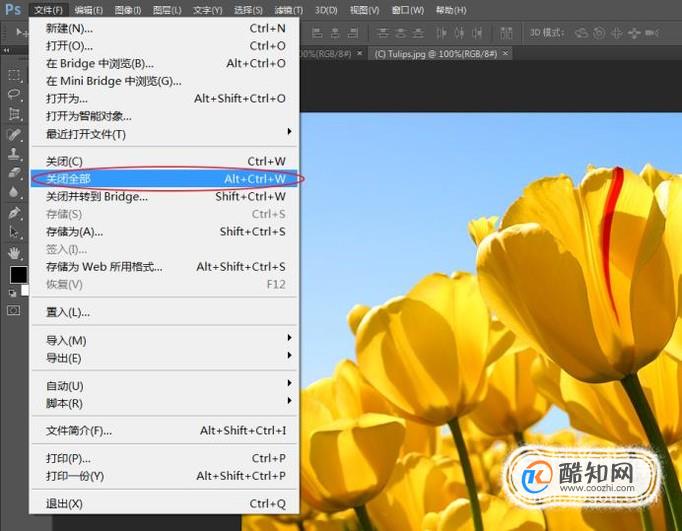Select the Clone Stamp tool
Viewport: 682px width, 531px height.
tap(14, 154)
